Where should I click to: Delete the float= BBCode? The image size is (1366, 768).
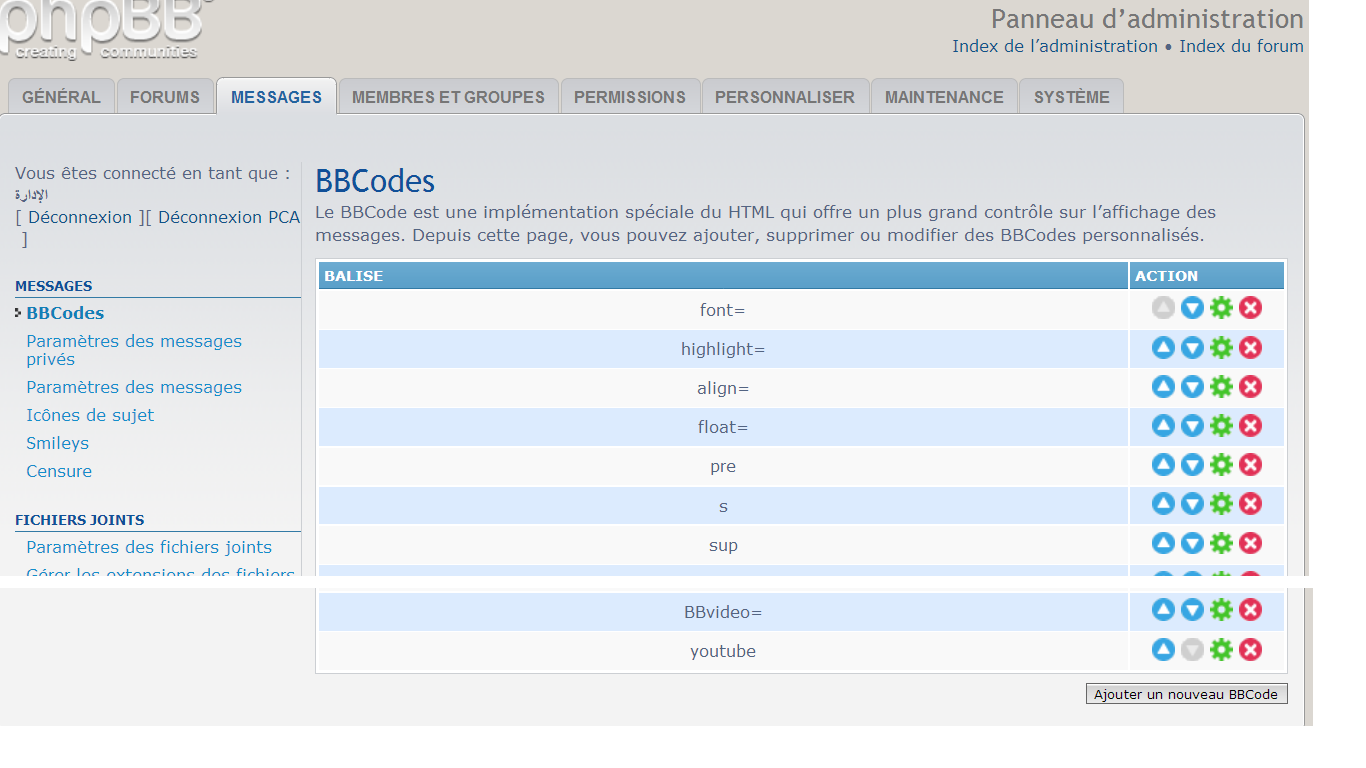click(1250, 426)
